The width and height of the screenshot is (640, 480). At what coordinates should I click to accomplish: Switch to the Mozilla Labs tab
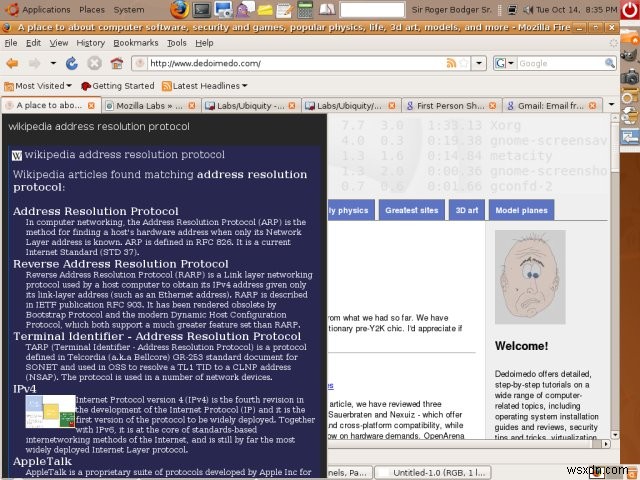coord(149,106)
